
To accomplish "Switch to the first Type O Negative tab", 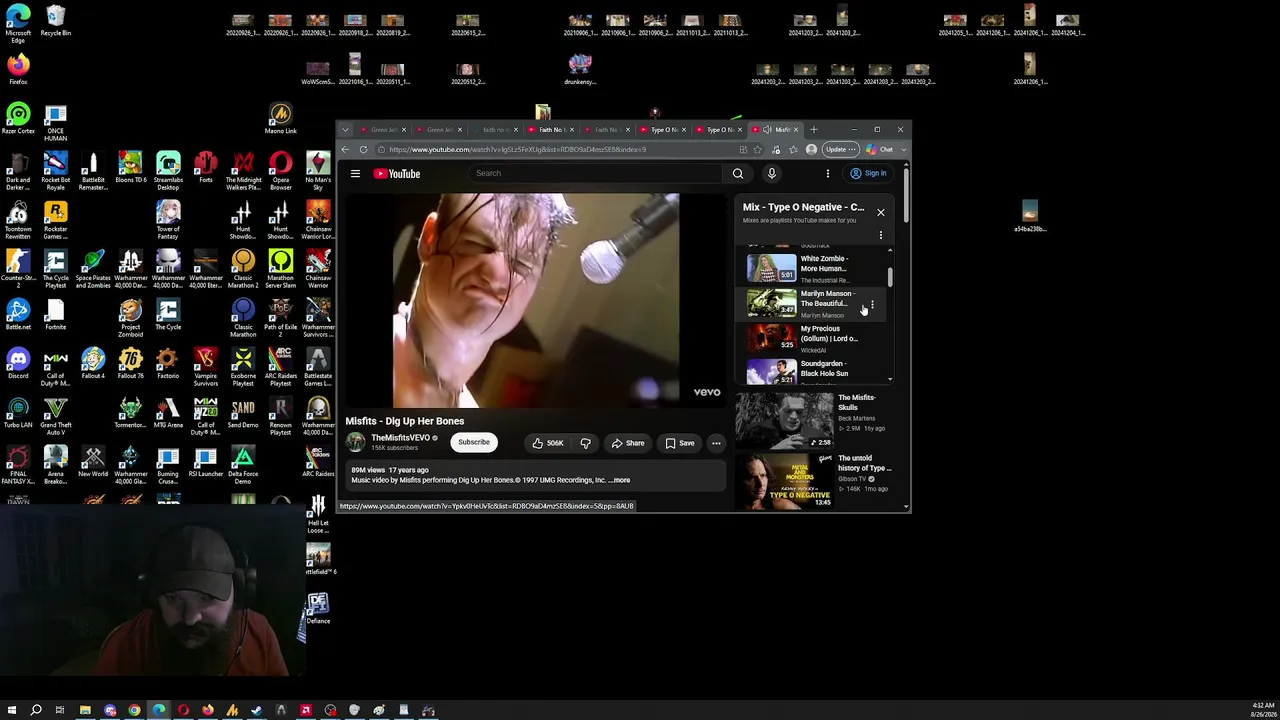I will pyautogui.click(x=663, y=130).
